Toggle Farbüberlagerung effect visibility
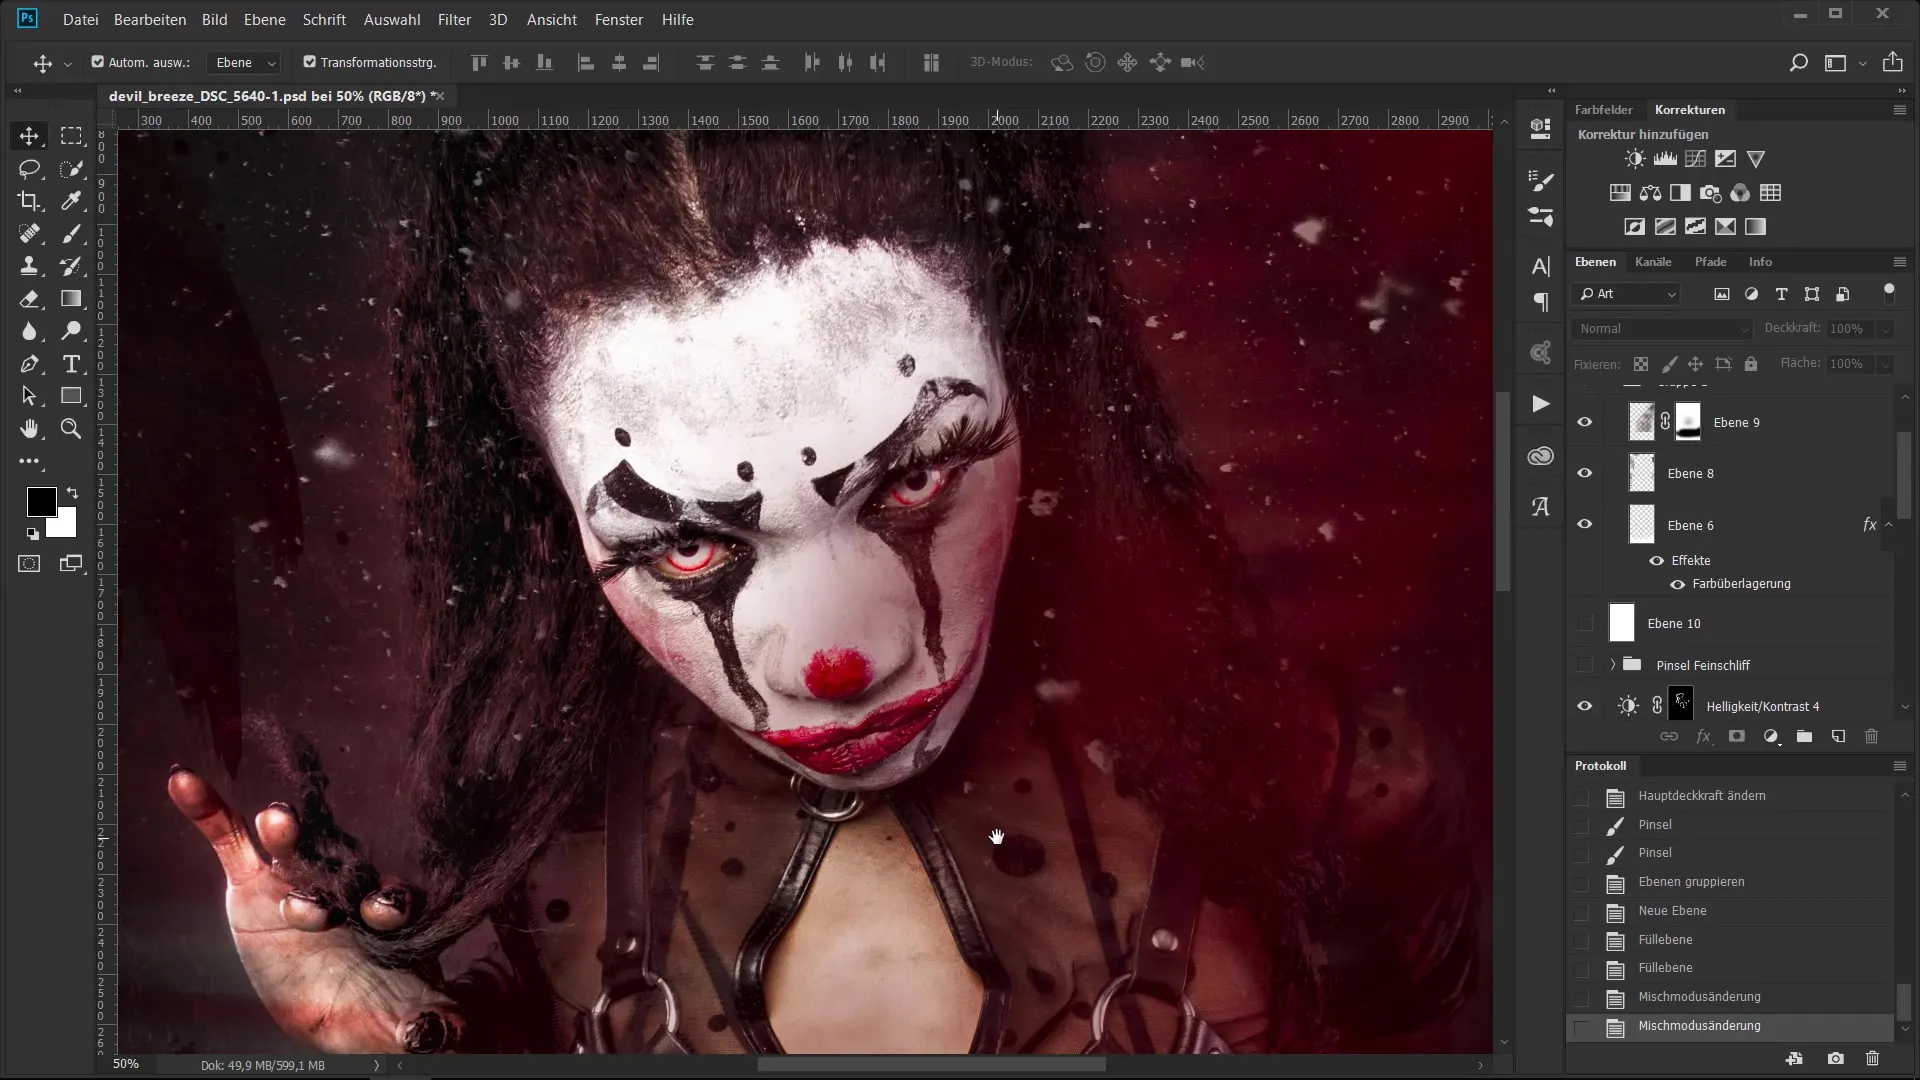1920x1080 pixels. click(1678, 584)
